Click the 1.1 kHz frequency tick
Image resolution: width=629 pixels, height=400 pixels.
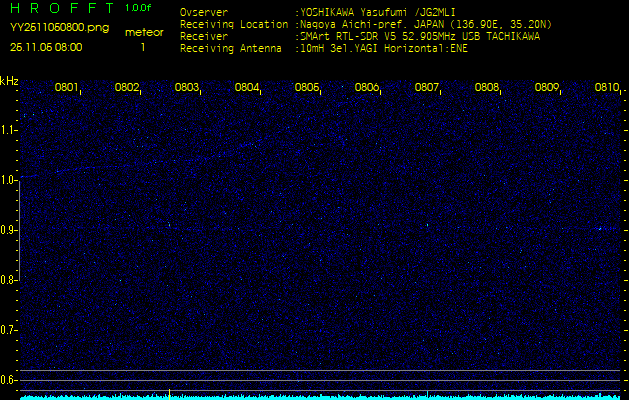click(x=9, y=130)
